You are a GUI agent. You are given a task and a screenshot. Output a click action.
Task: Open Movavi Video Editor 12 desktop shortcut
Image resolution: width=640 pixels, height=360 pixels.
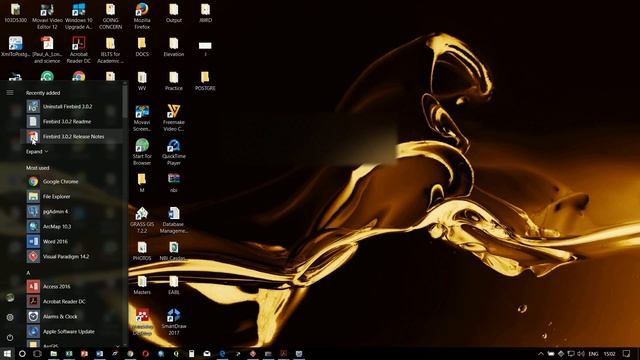[x=47, y=16]
